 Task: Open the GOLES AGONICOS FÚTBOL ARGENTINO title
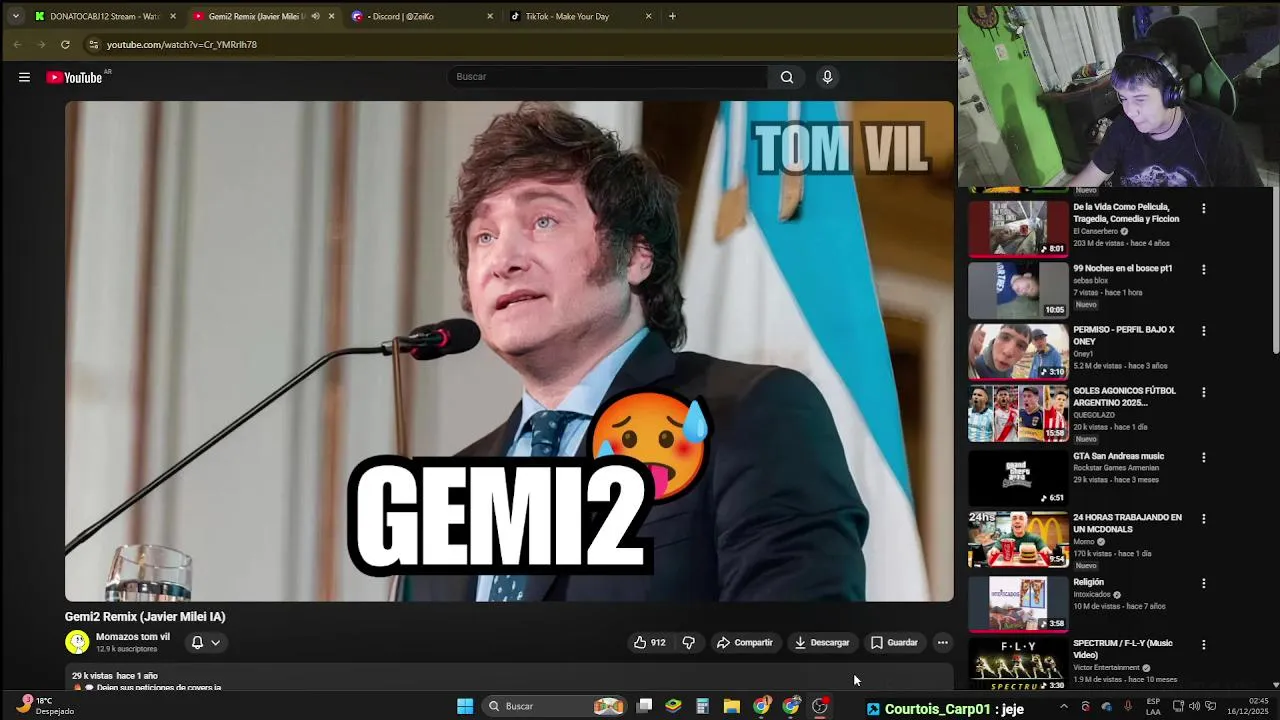(x=1124, y=396)
